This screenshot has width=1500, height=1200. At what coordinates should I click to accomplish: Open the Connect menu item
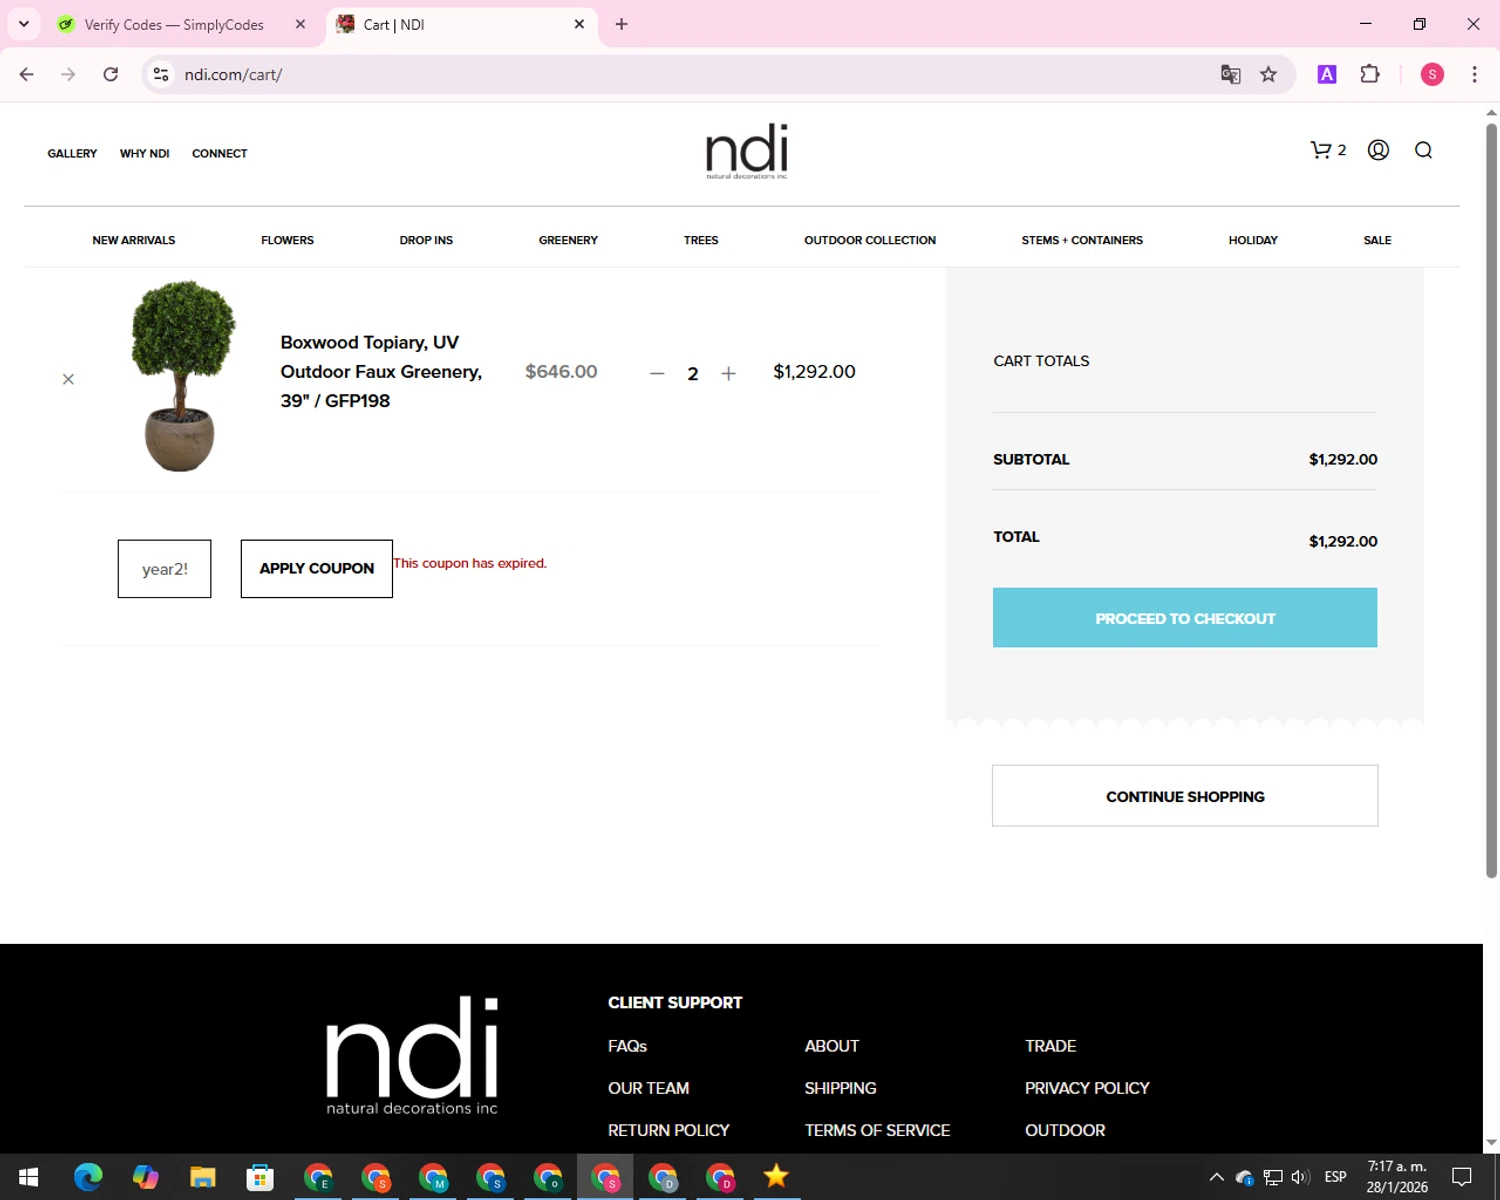(x=219, y=153)
